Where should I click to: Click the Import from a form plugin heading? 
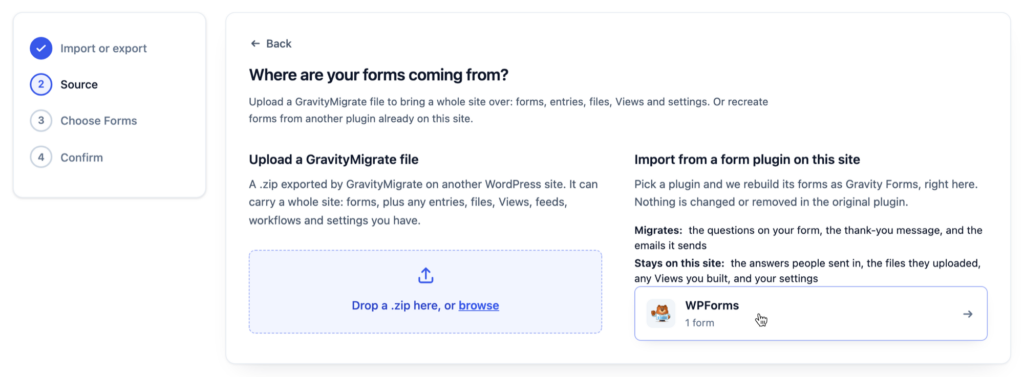tap(747, 159)
